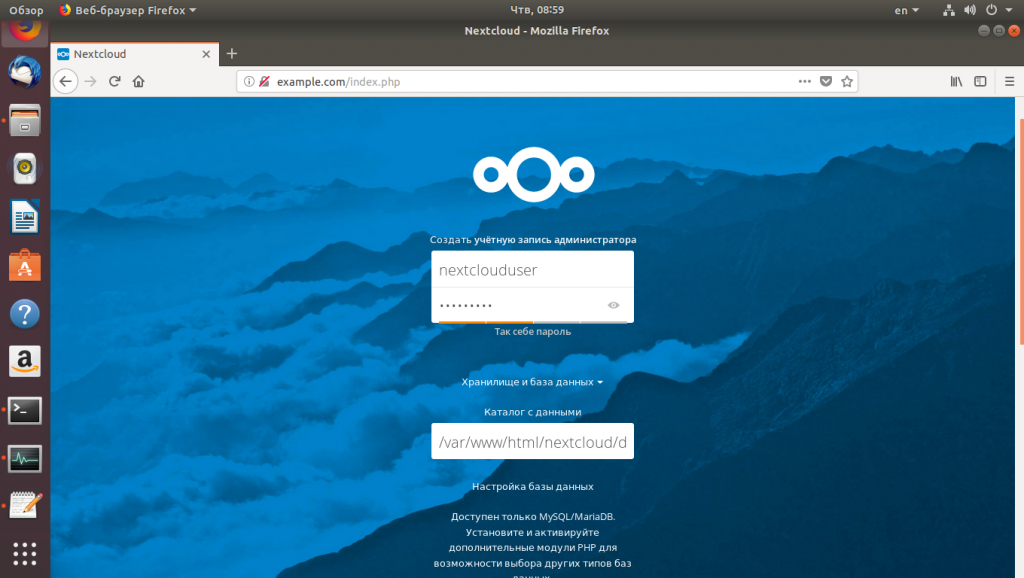
Task: Open the clock and calendar Чтв, 08:59
Action: pos(537,10)
